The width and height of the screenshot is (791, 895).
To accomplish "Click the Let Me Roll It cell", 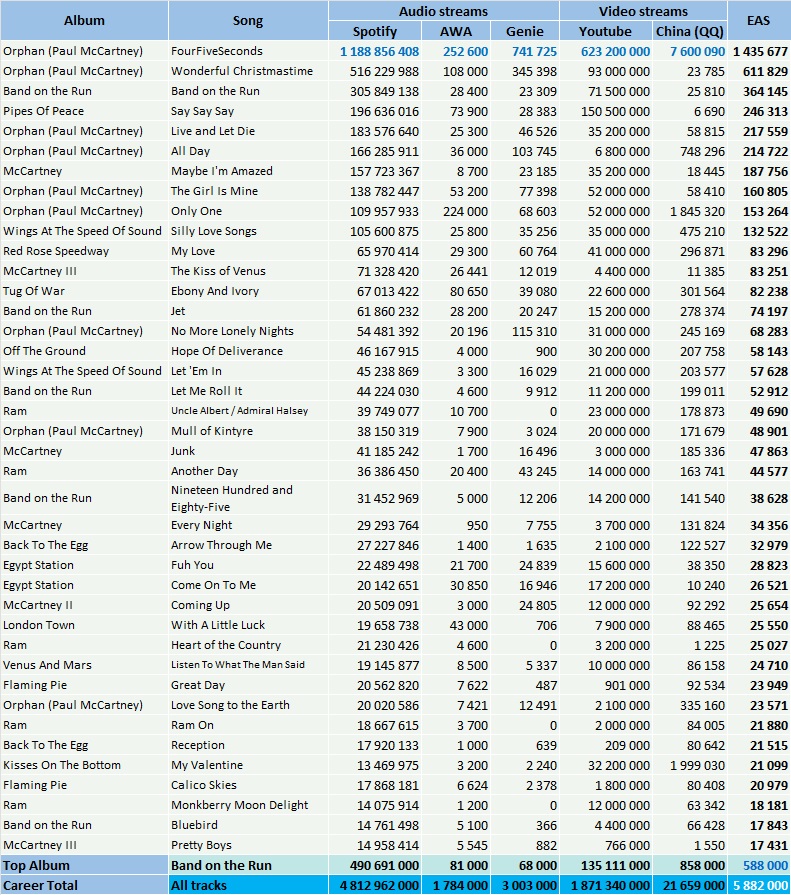I will tap(248, 390).
